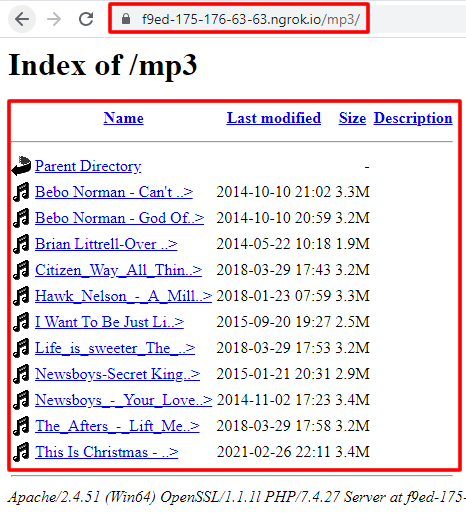Click music icon beside I Want To Be Just Li

[x=21, y=322]
